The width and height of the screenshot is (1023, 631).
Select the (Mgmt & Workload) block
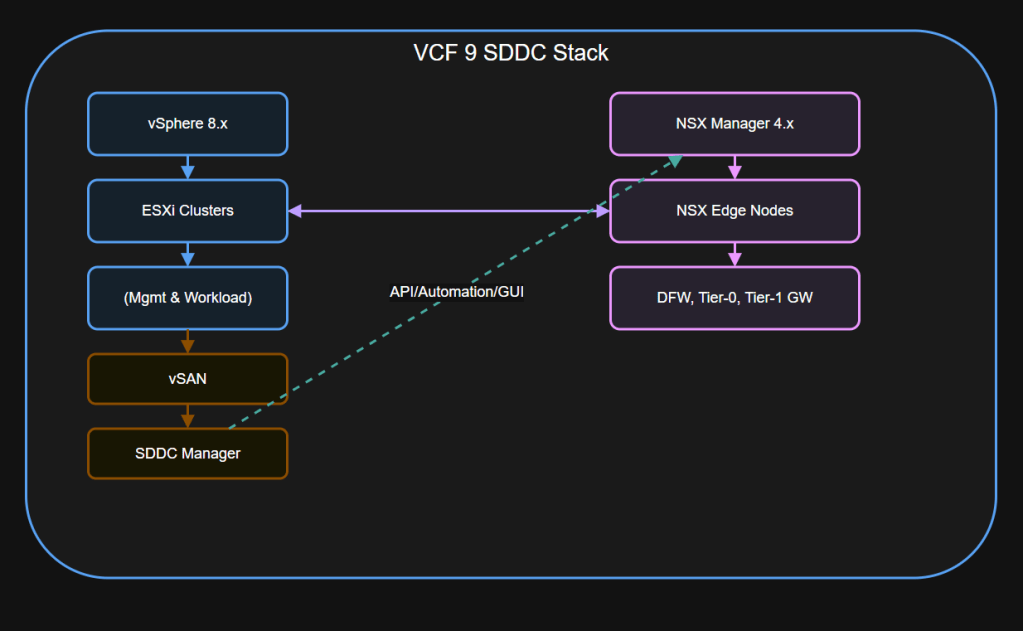coord(187,297)
